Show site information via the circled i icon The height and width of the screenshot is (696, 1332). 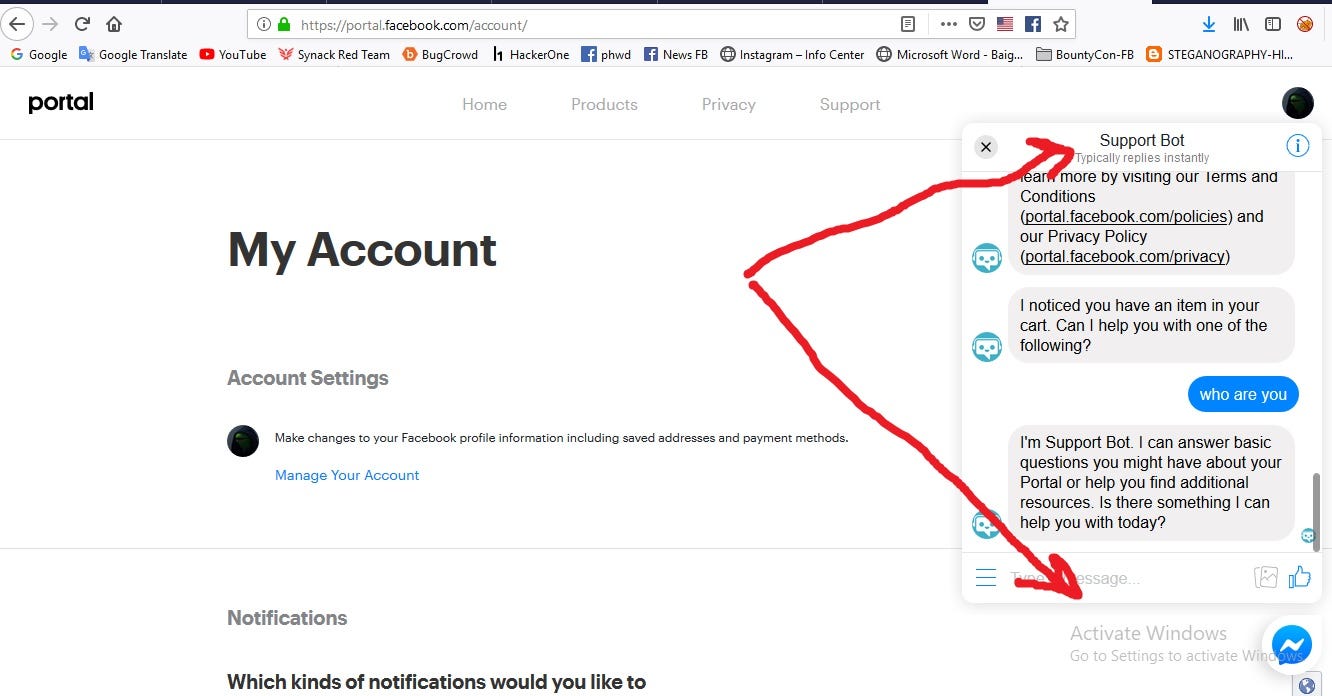coord(264,24)
